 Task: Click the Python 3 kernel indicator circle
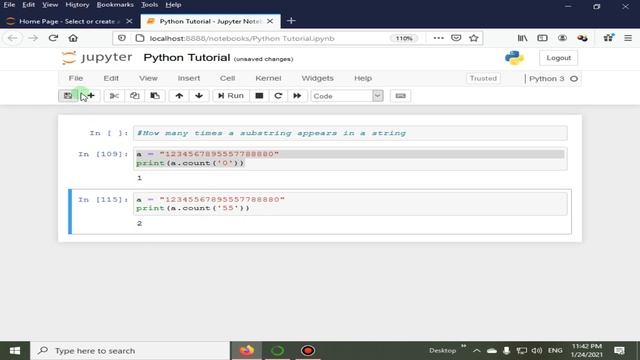(574, 78)
